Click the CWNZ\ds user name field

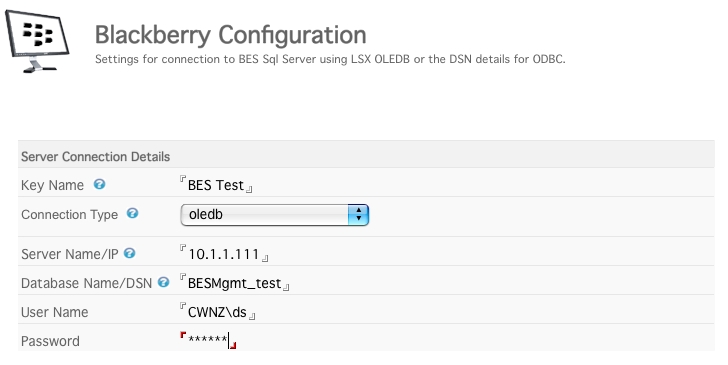(x=217, y=312)
